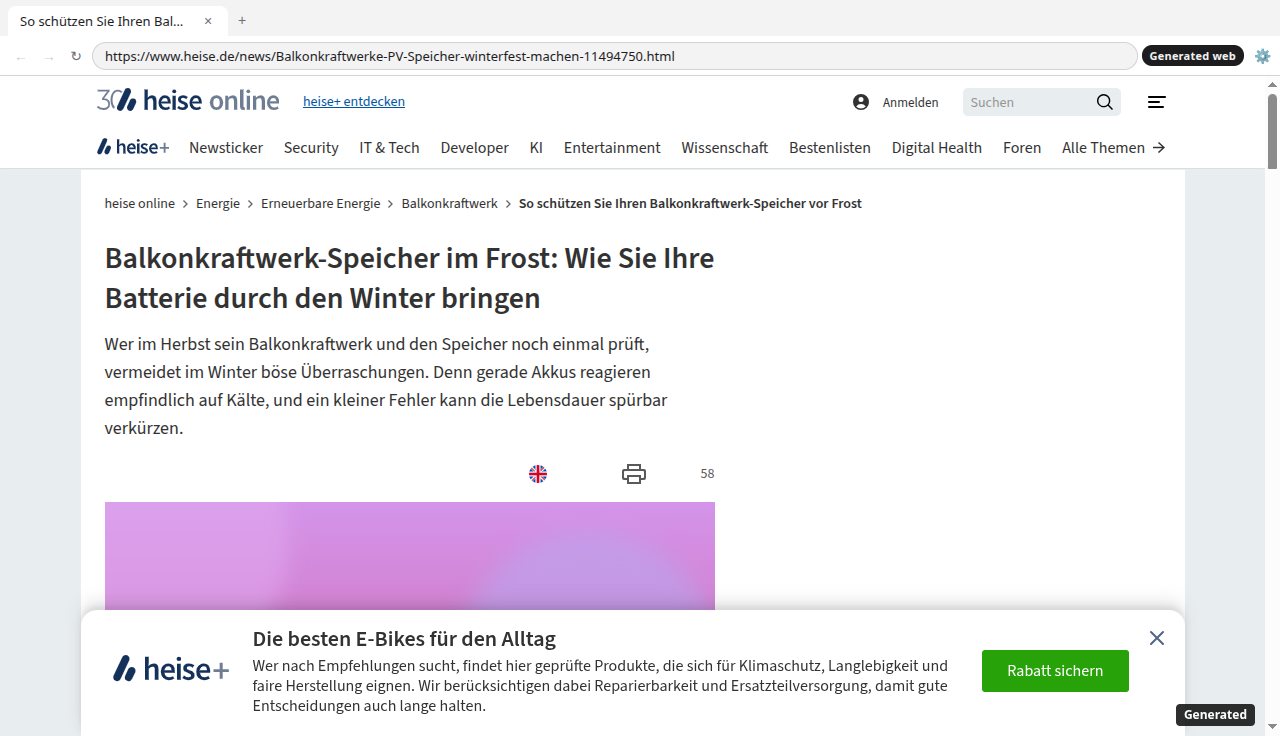This screenshot has width=1280, height=736.
Task: Click the Anmelden login link
Action: [x=910, y=102]
